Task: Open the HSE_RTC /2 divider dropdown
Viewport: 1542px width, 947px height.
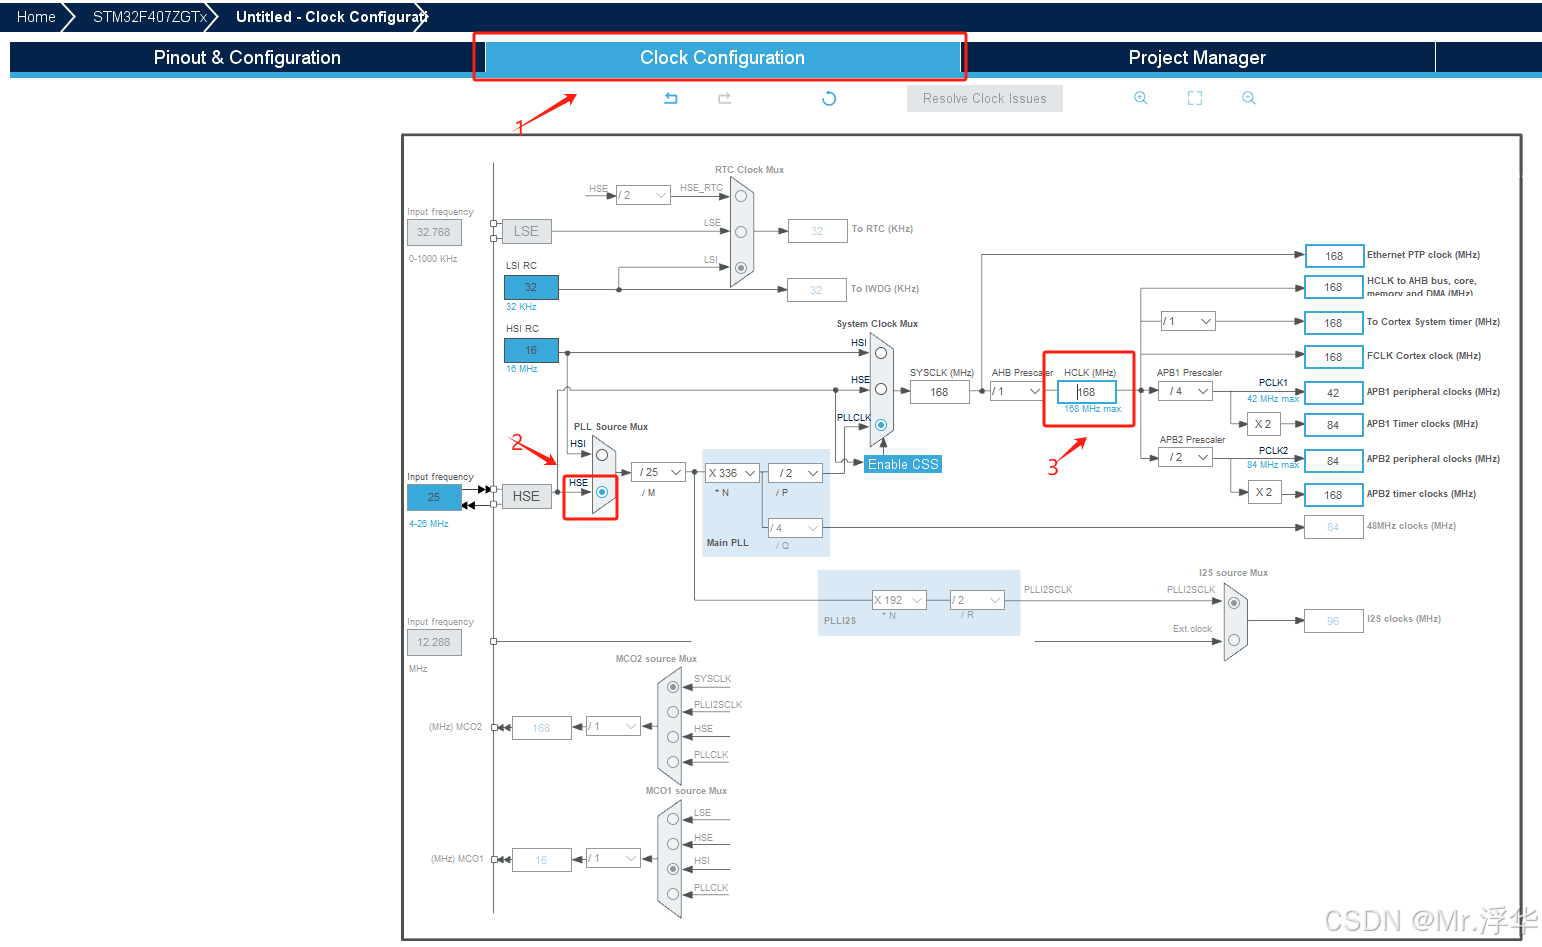Action: pos(643,195)
